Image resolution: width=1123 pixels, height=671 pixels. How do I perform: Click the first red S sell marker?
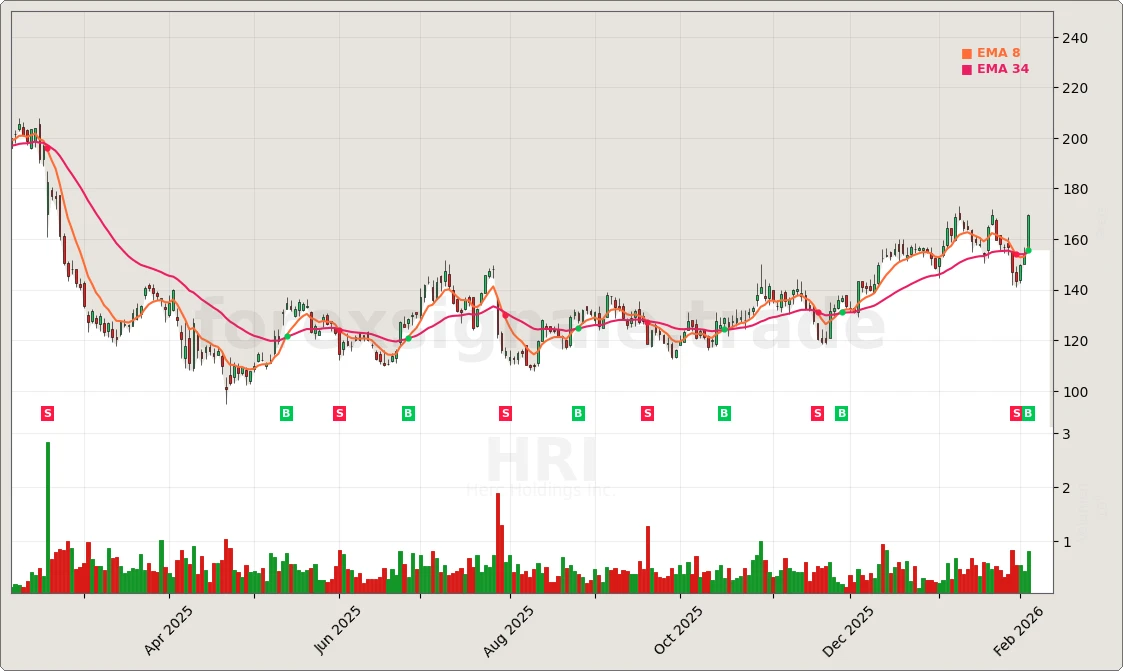pos(46,412)
